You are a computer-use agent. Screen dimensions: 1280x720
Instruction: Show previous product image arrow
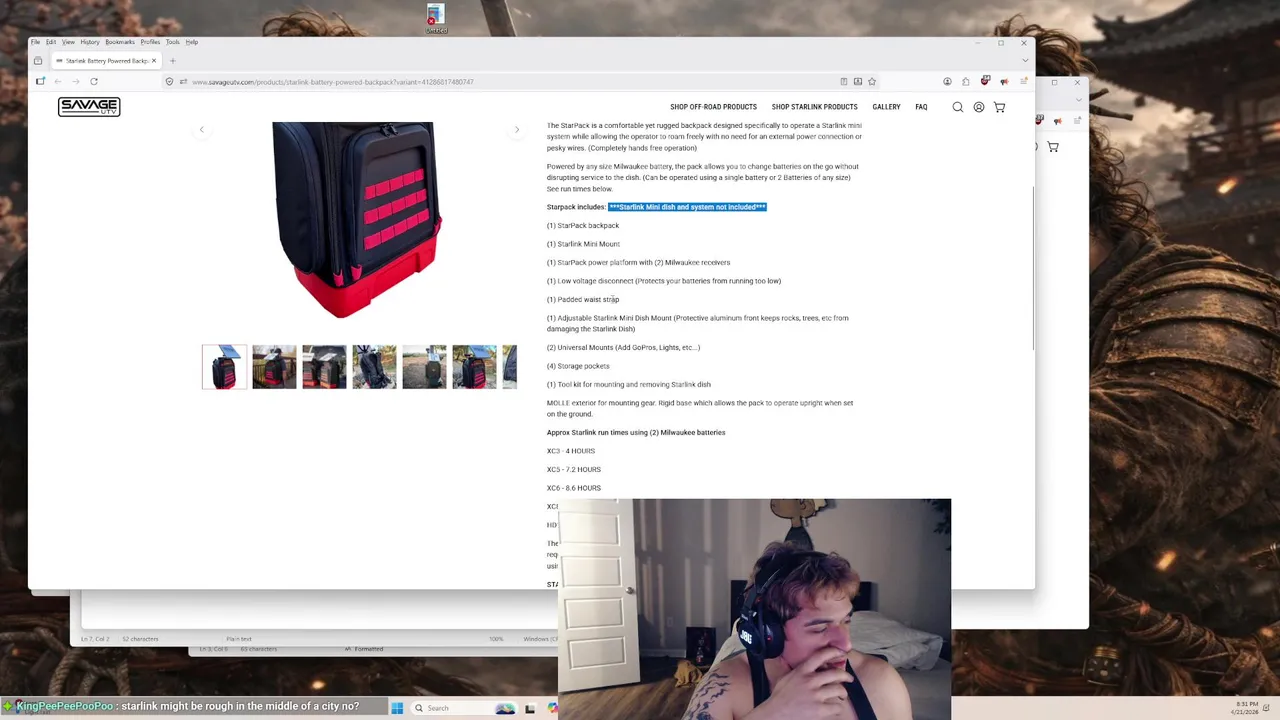coord(201,130)
